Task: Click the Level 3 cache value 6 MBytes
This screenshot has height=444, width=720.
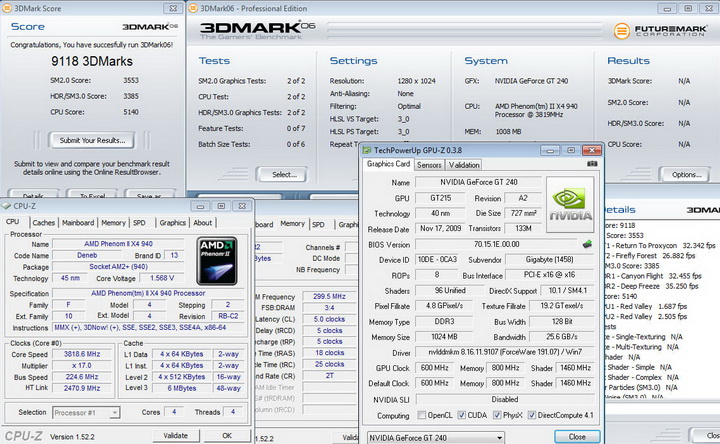Action: pyautogui.click(x=182, y=388)
